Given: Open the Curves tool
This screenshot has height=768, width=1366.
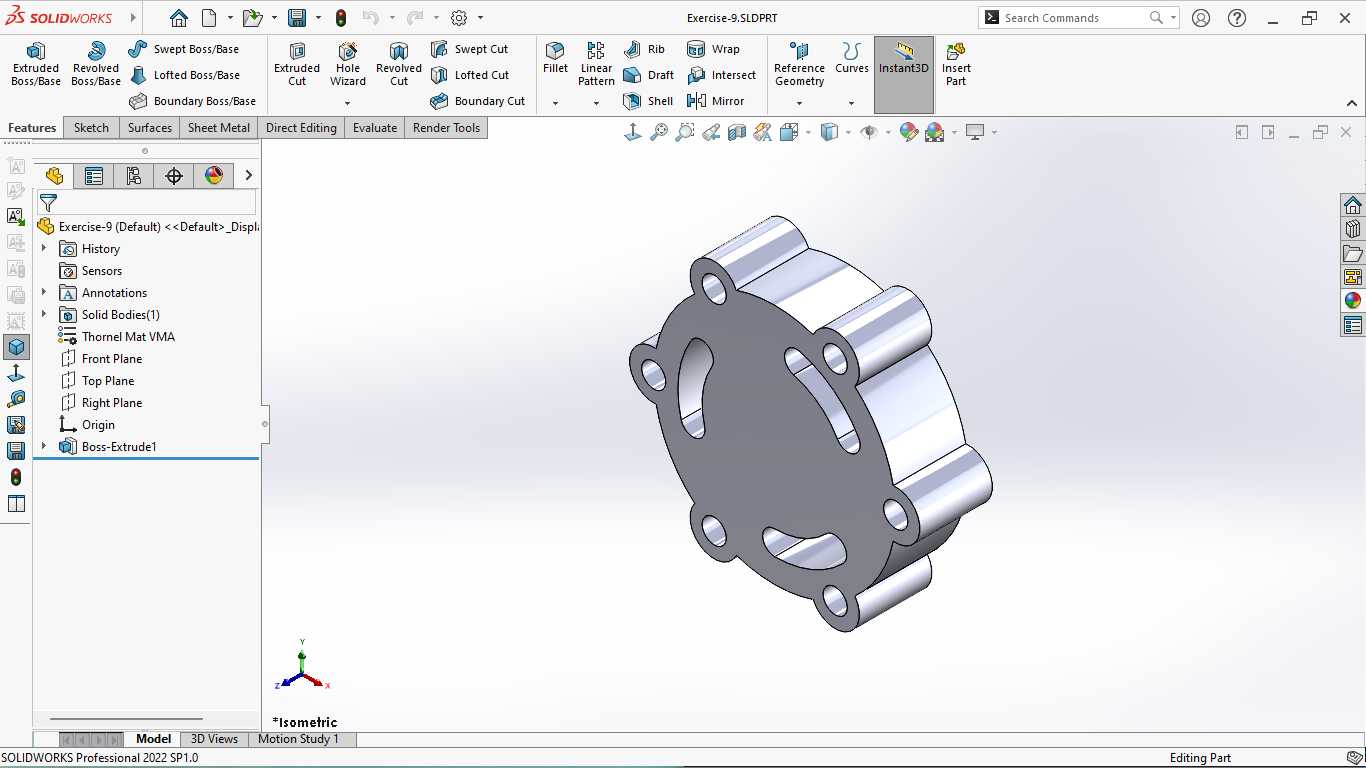Looking at the screenshot, I should [852, 58].
